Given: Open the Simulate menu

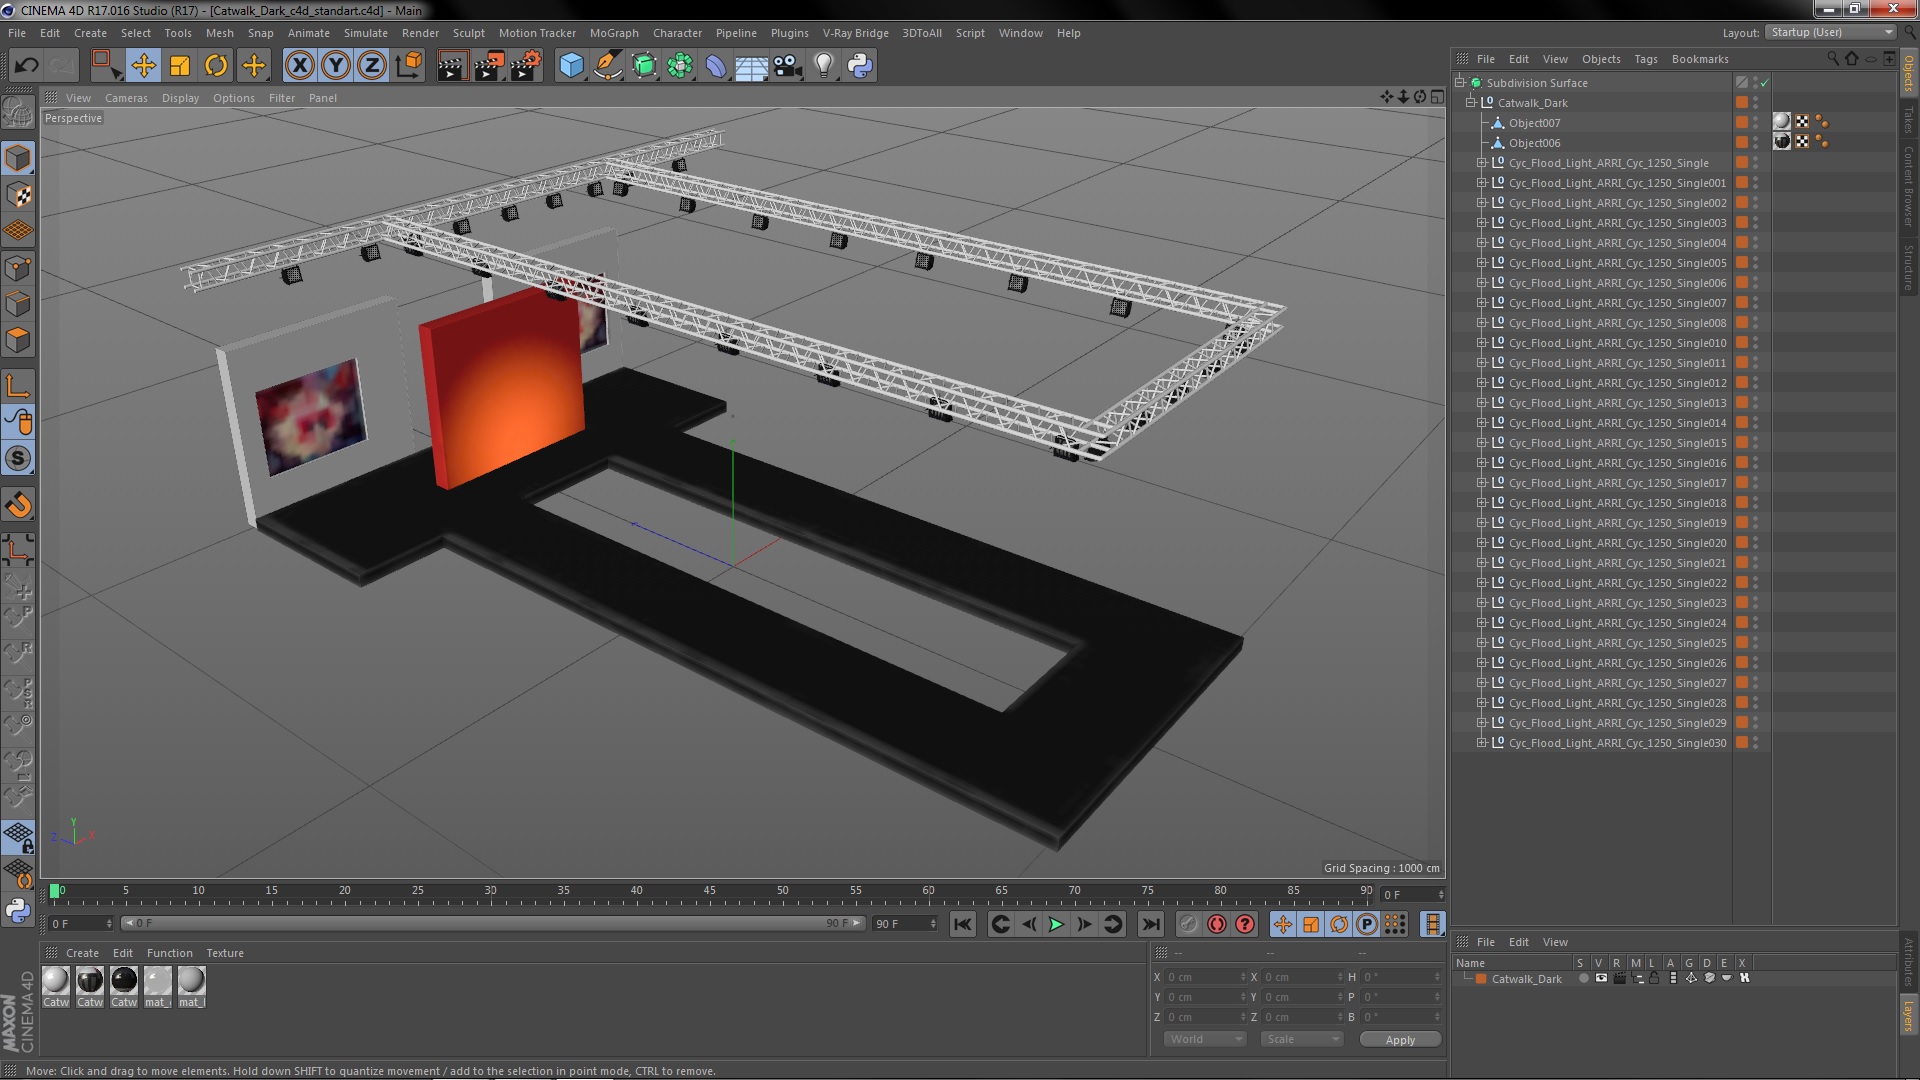Looking at the screenshot, I should [366, 33].
